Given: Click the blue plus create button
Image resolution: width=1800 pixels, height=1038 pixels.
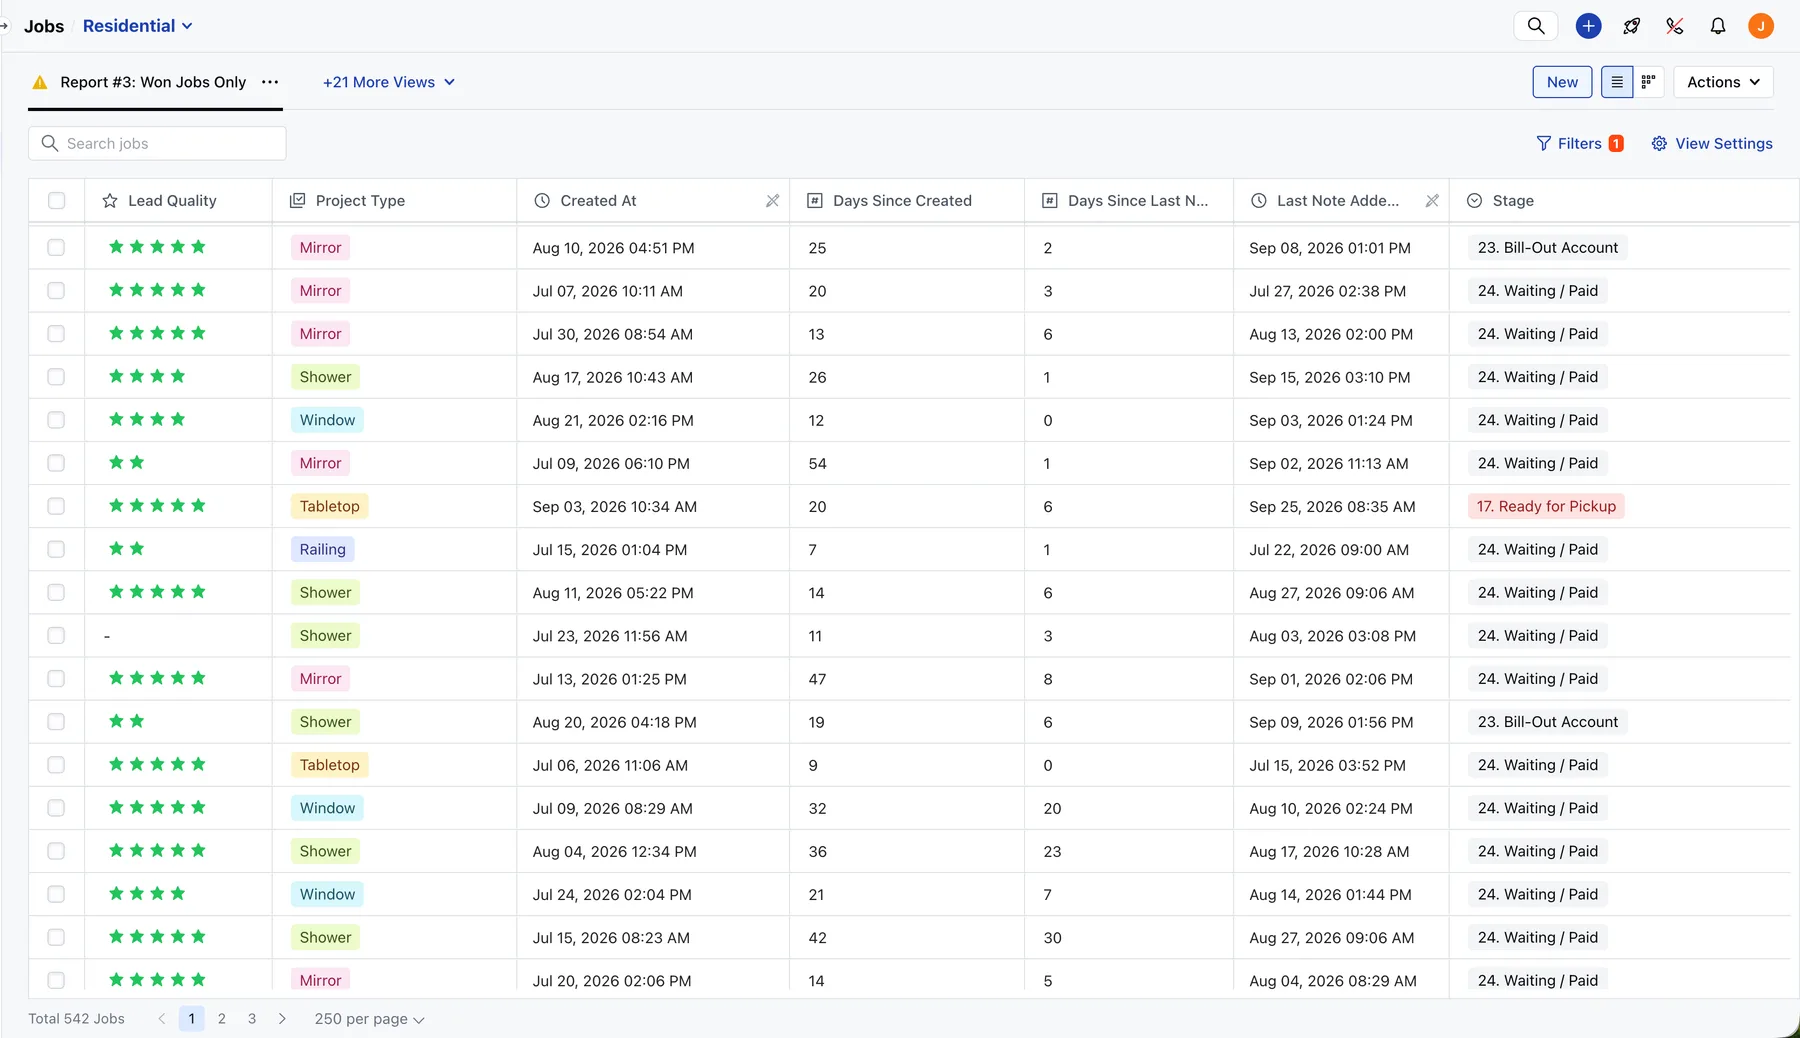Looking at the screenshot, I should [x=1588, y=26].
